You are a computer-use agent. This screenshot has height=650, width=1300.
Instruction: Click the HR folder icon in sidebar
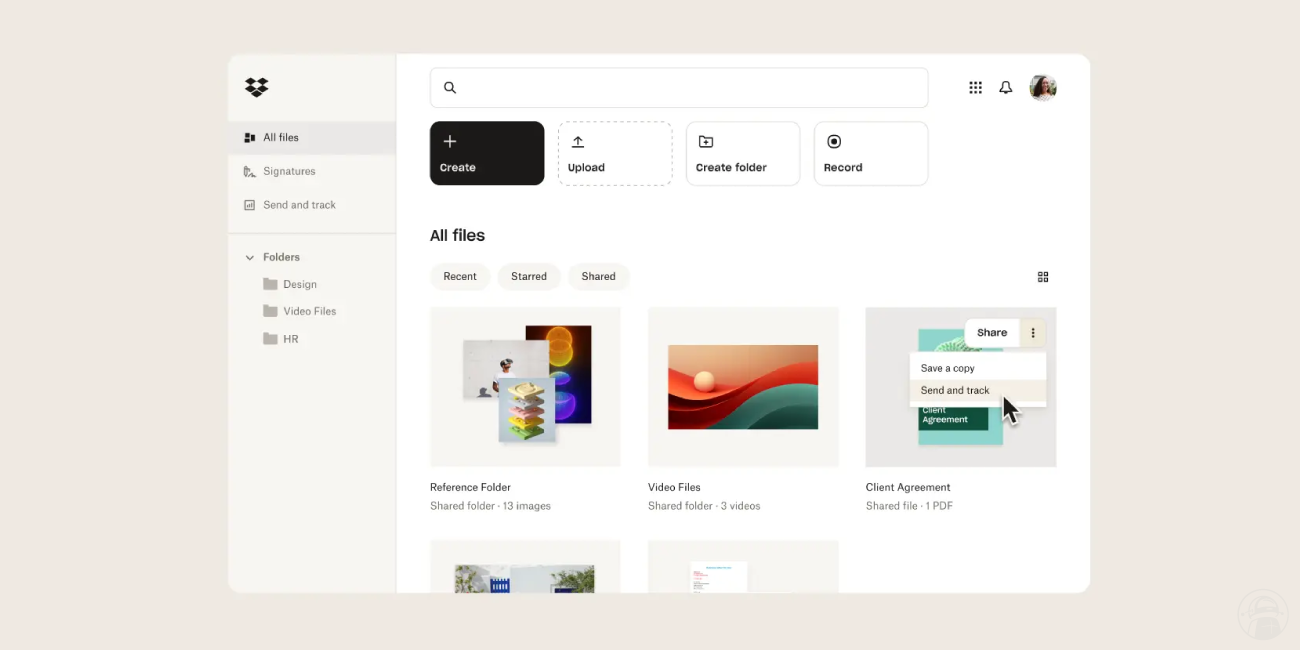pyautogui.click(x=271, y=338)
